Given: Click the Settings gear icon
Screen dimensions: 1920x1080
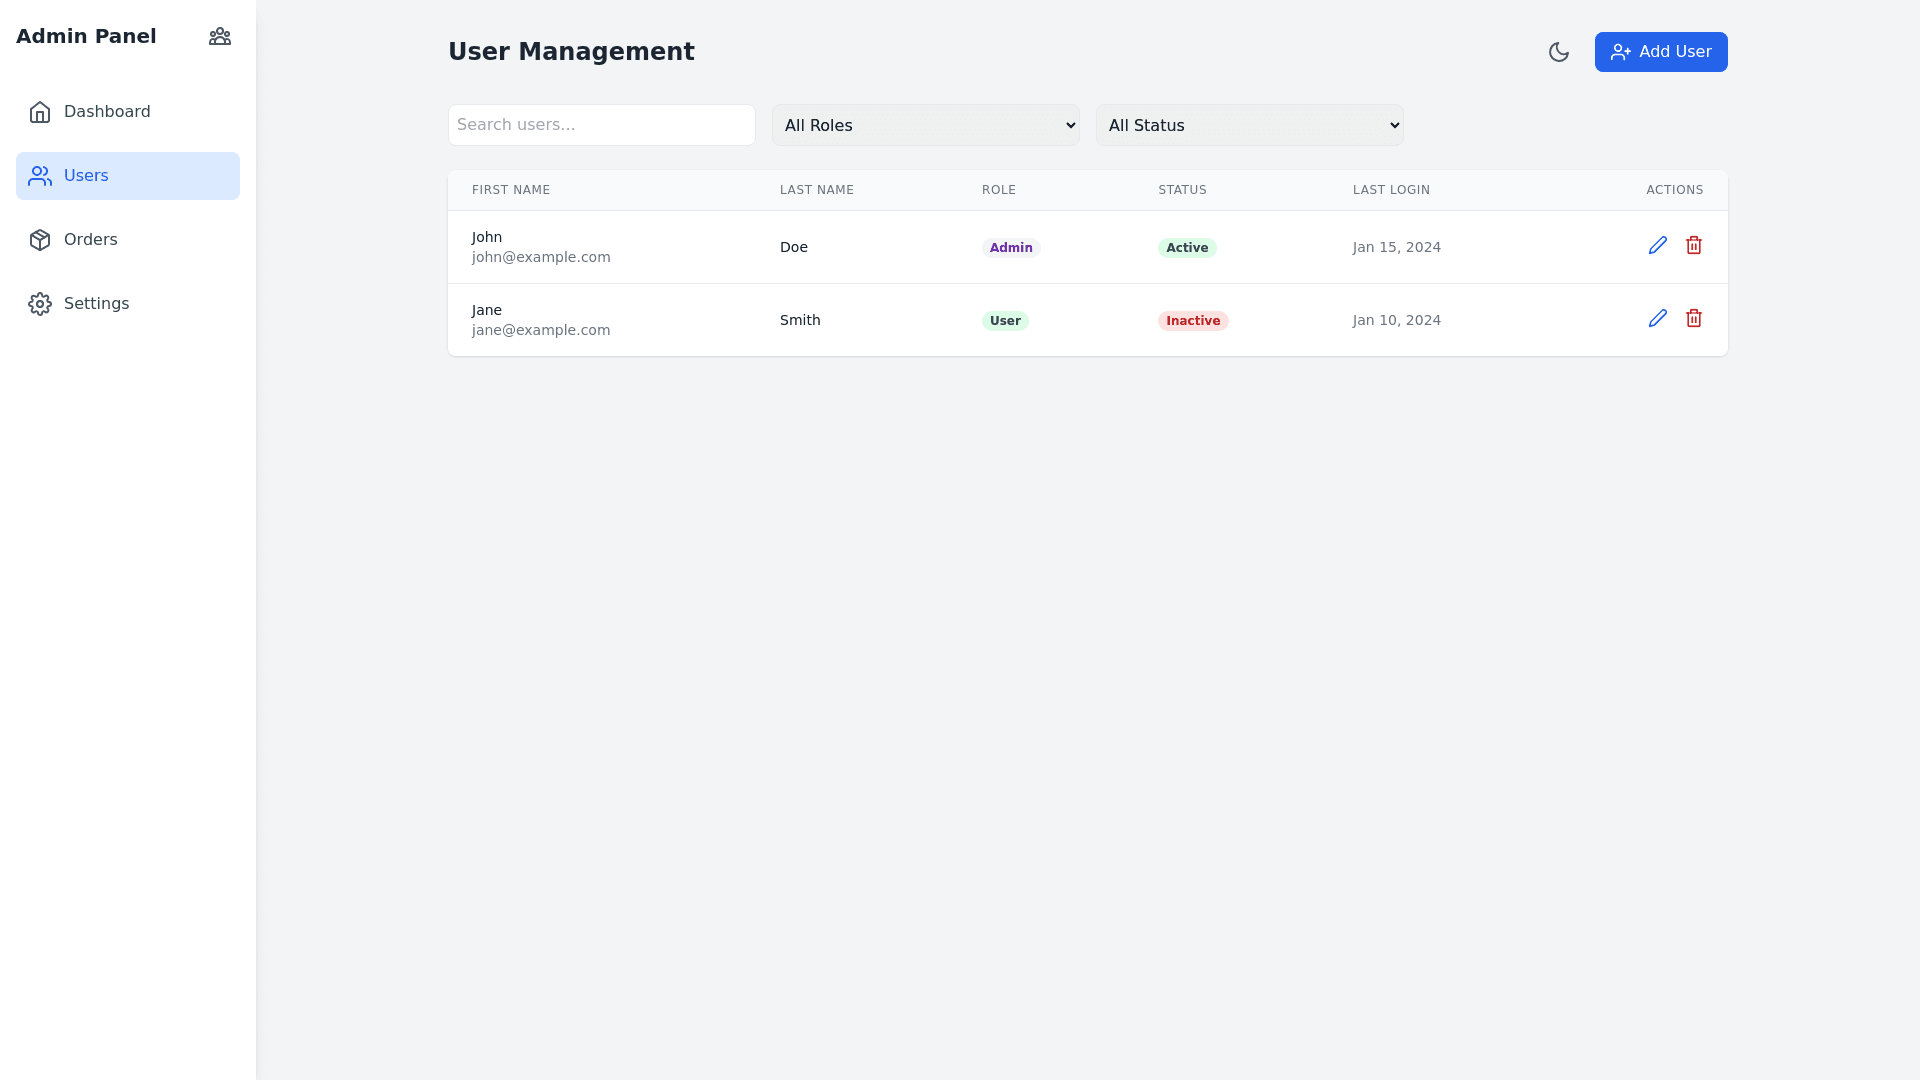Looking at the screenshot, I should pyautogui.click(x=40, y=304).
